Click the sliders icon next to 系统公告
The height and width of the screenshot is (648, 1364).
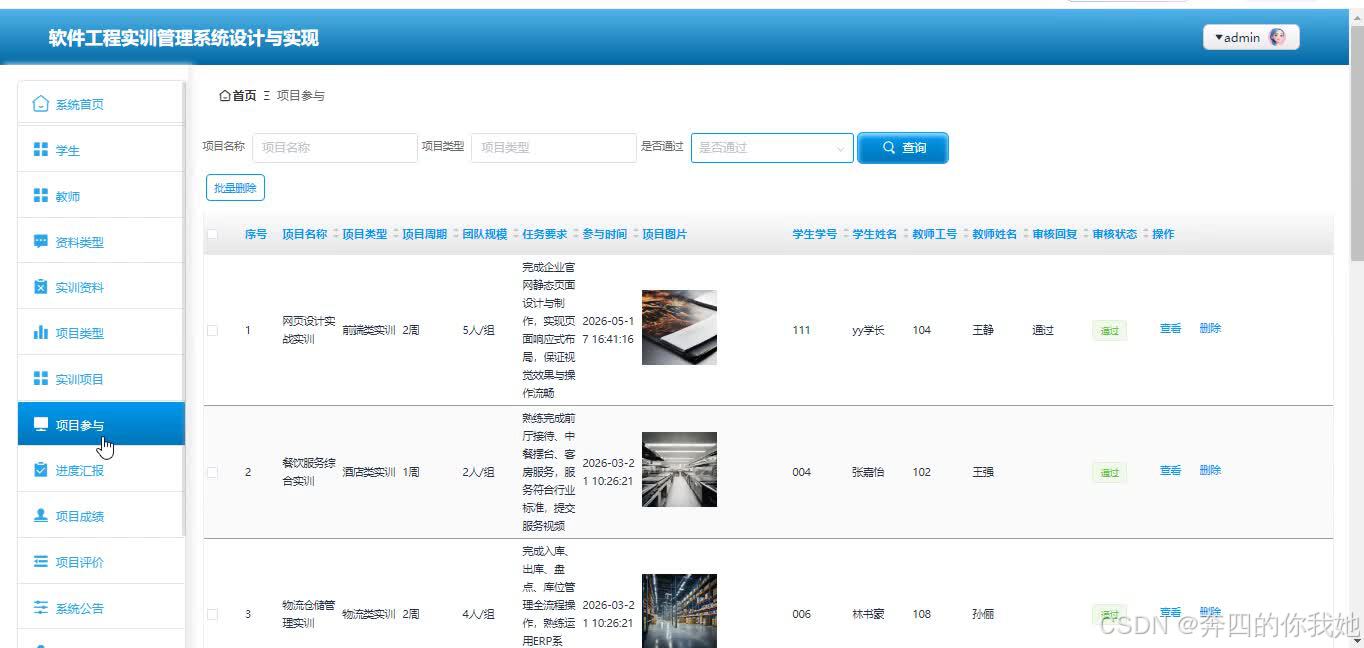[x=41, y=608]
